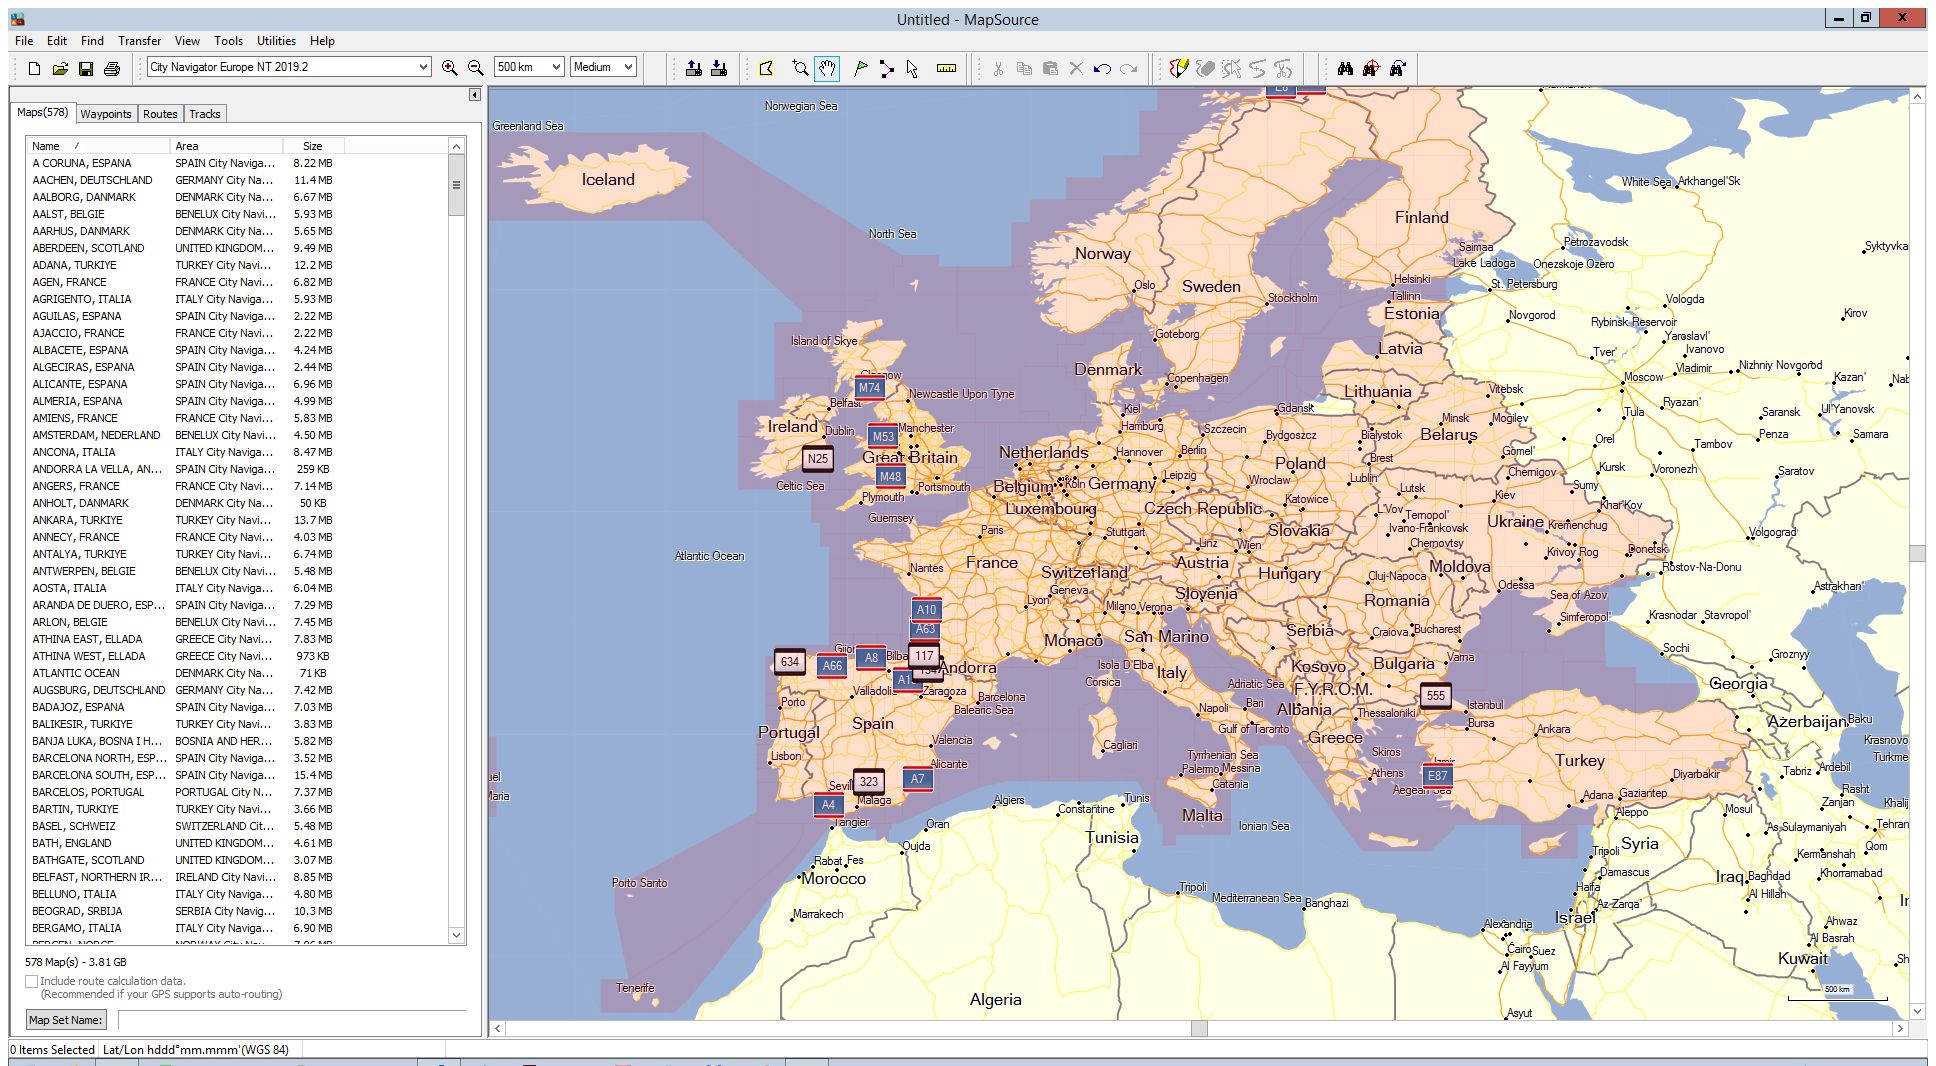This screenshot has height=1066, width=1936.
Task: Open the Tools menu
Action: [x=228, y=41]
